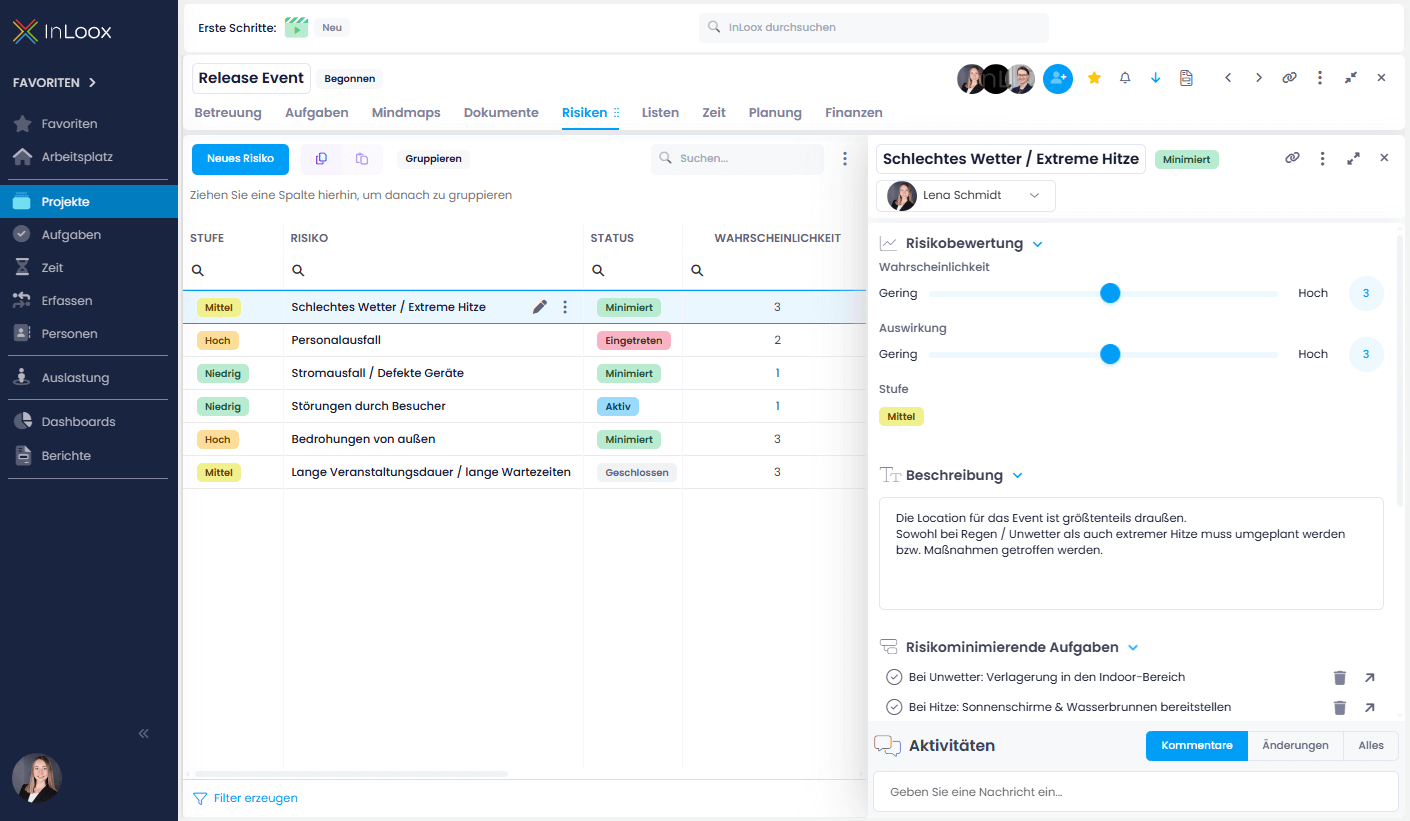Check off 'Bei Unwetter: Verlagerung' task circle

[894, 677]
